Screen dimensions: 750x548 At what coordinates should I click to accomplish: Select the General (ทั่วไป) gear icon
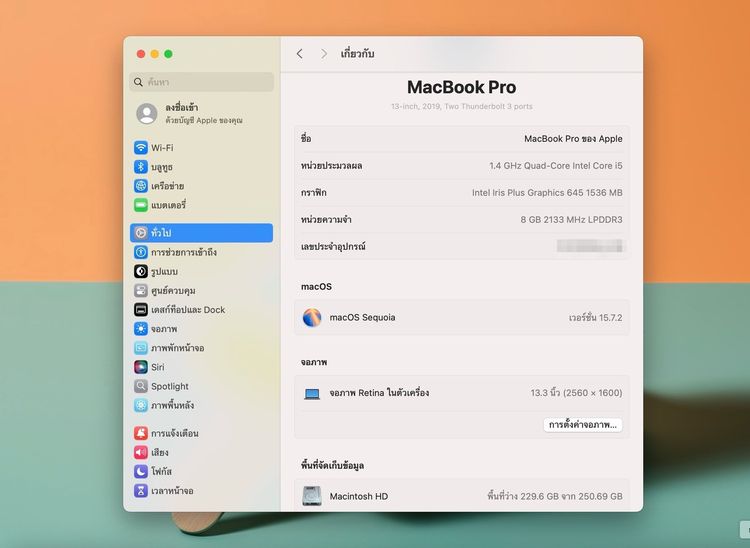click(x=141, y=233)
